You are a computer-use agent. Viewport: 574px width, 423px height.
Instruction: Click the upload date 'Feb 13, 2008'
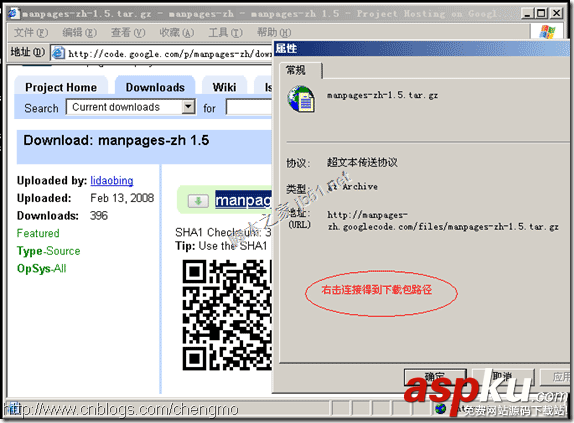coord(122,198)
